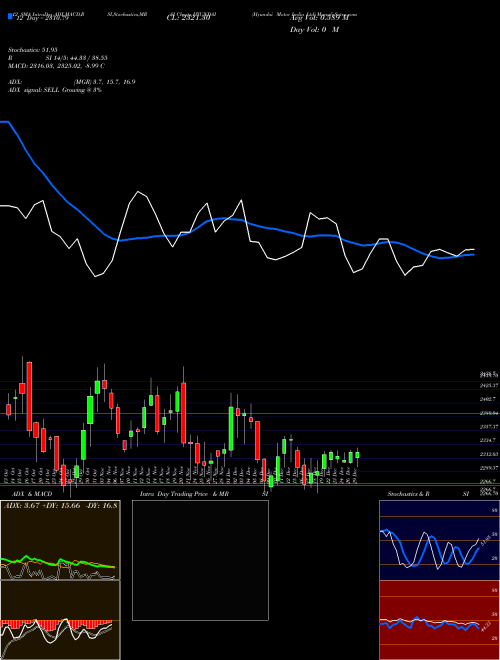Viewport: 500px width, 660px height.
Task: Click the 'Stochastics & R' panel title
Action: click(x=409, y=494)
